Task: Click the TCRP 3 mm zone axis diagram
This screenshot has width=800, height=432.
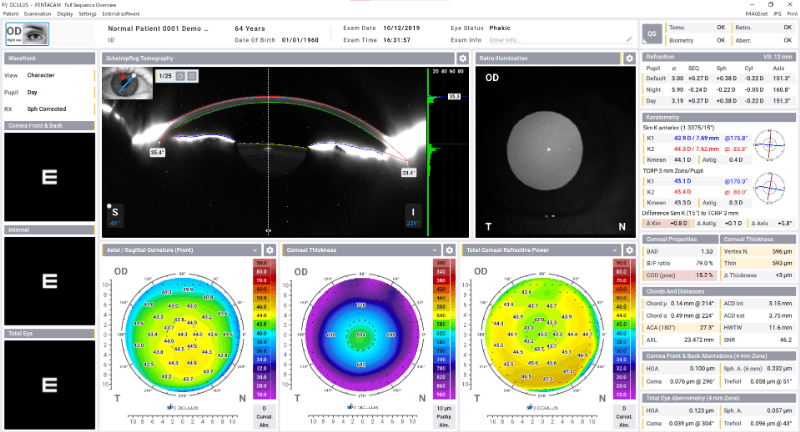Action: tap(769, 187)
